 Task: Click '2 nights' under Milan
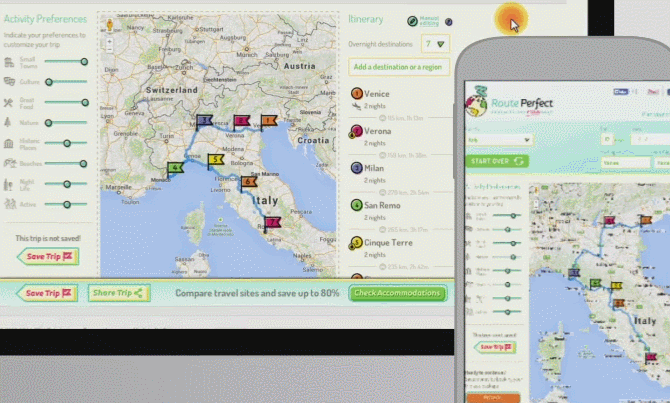375,180
